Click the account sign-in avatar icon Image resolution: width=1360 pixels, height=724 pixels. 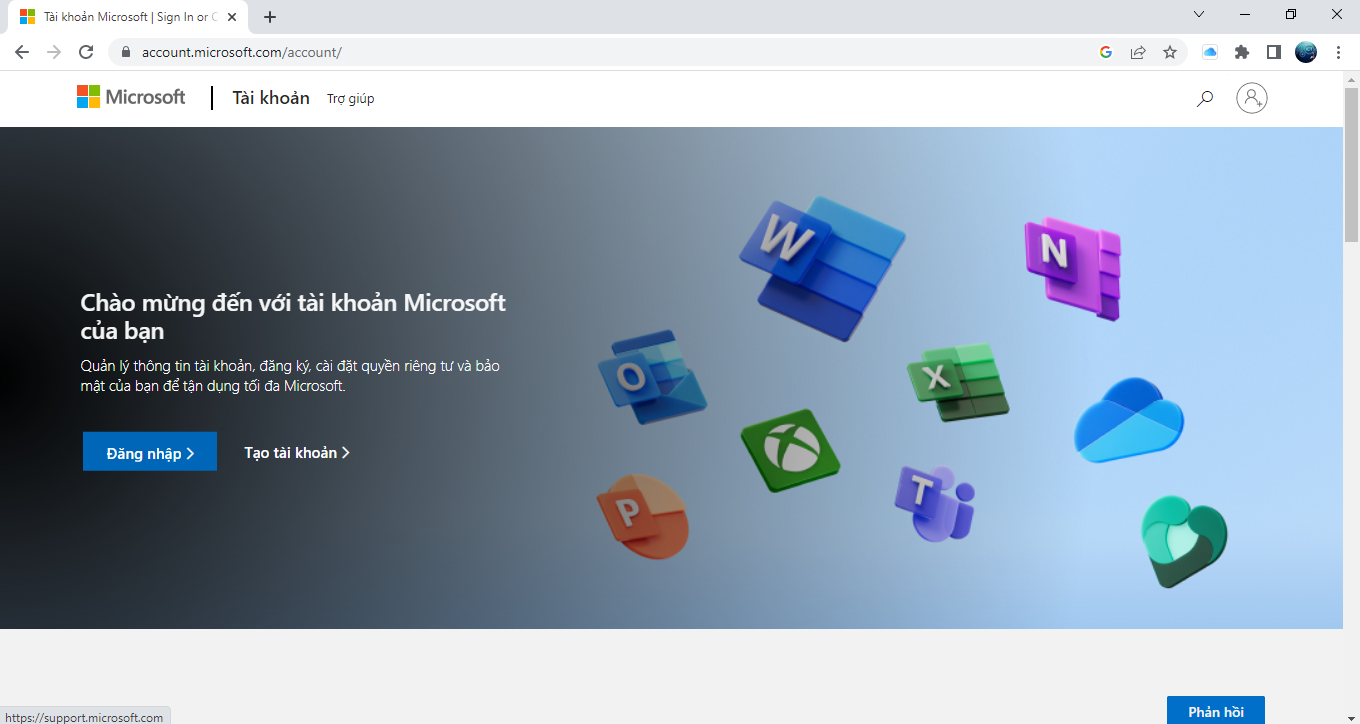point(1251,98)
